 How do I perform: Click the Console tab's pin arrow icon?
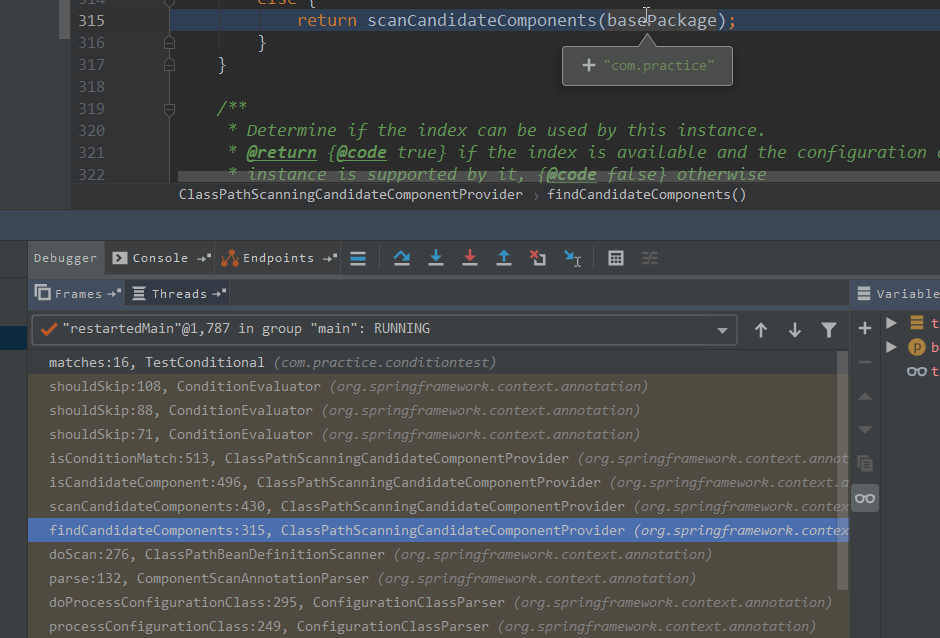(204, 258)
